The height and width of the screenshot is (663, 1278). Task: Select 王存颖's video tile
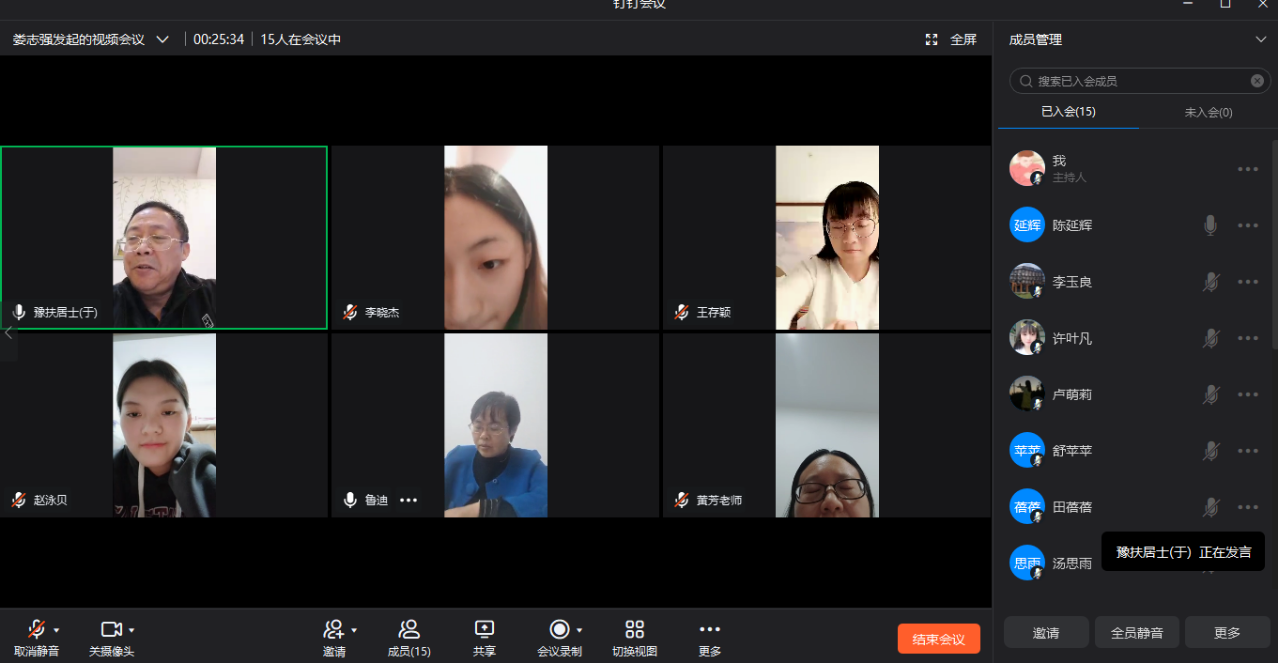click(x=826, y=238)
